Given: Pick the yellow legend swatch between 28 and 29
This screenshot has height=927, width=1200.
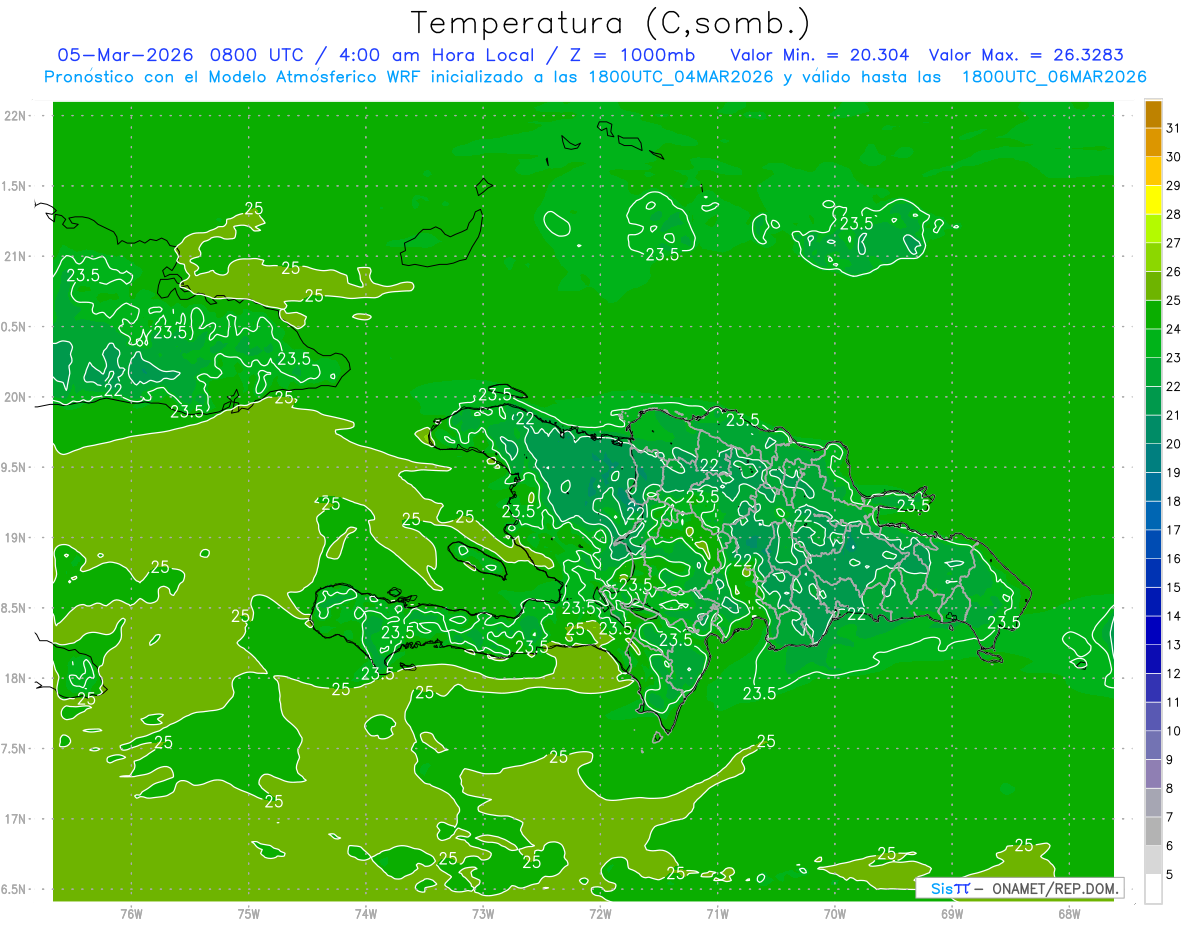Looking at the screenshot, I should click(1153, 200).
